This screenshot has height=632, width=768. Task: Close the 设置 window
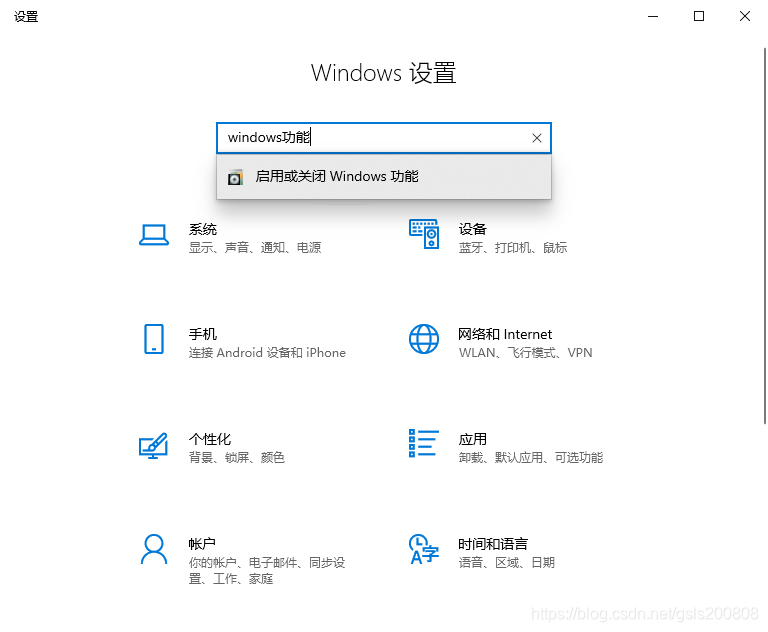[x=745, y=16]
